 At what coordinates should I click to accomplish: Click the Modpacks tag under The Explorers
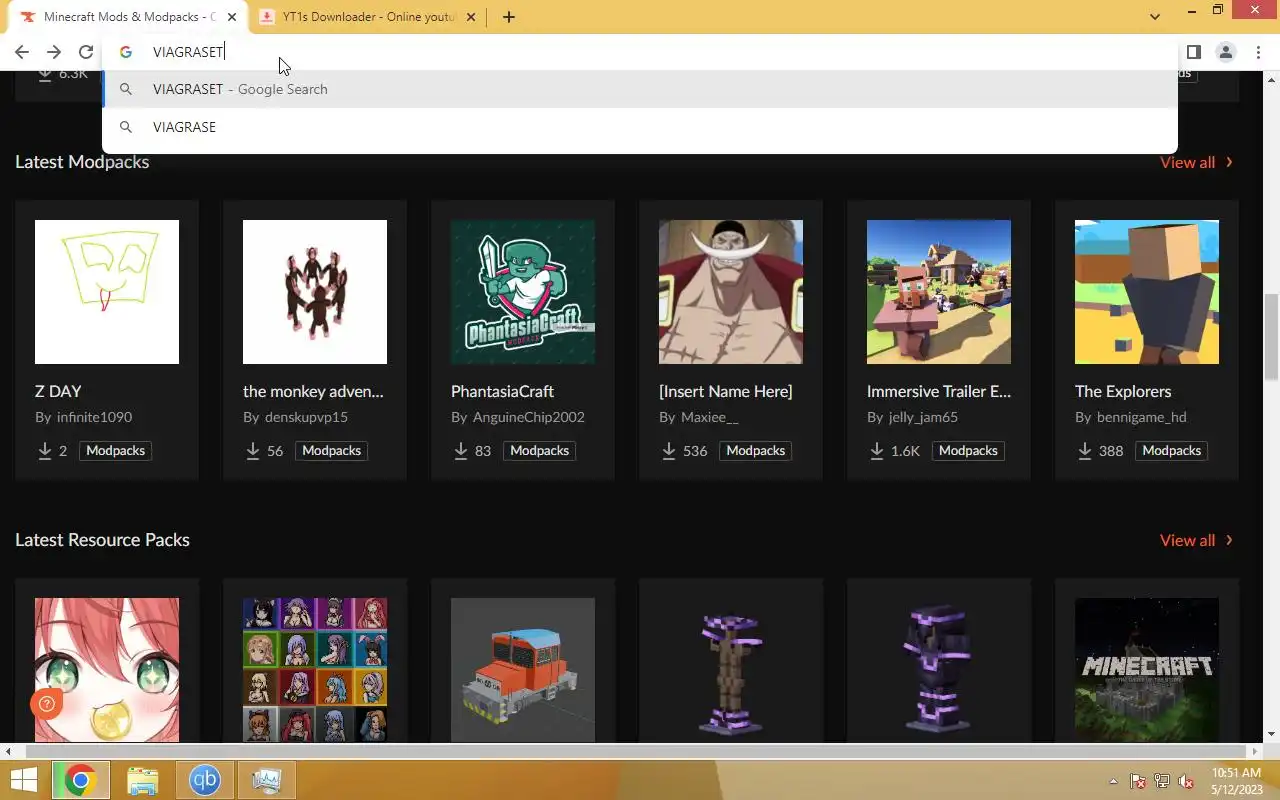pyautogui.click(x=1172, y=451)
